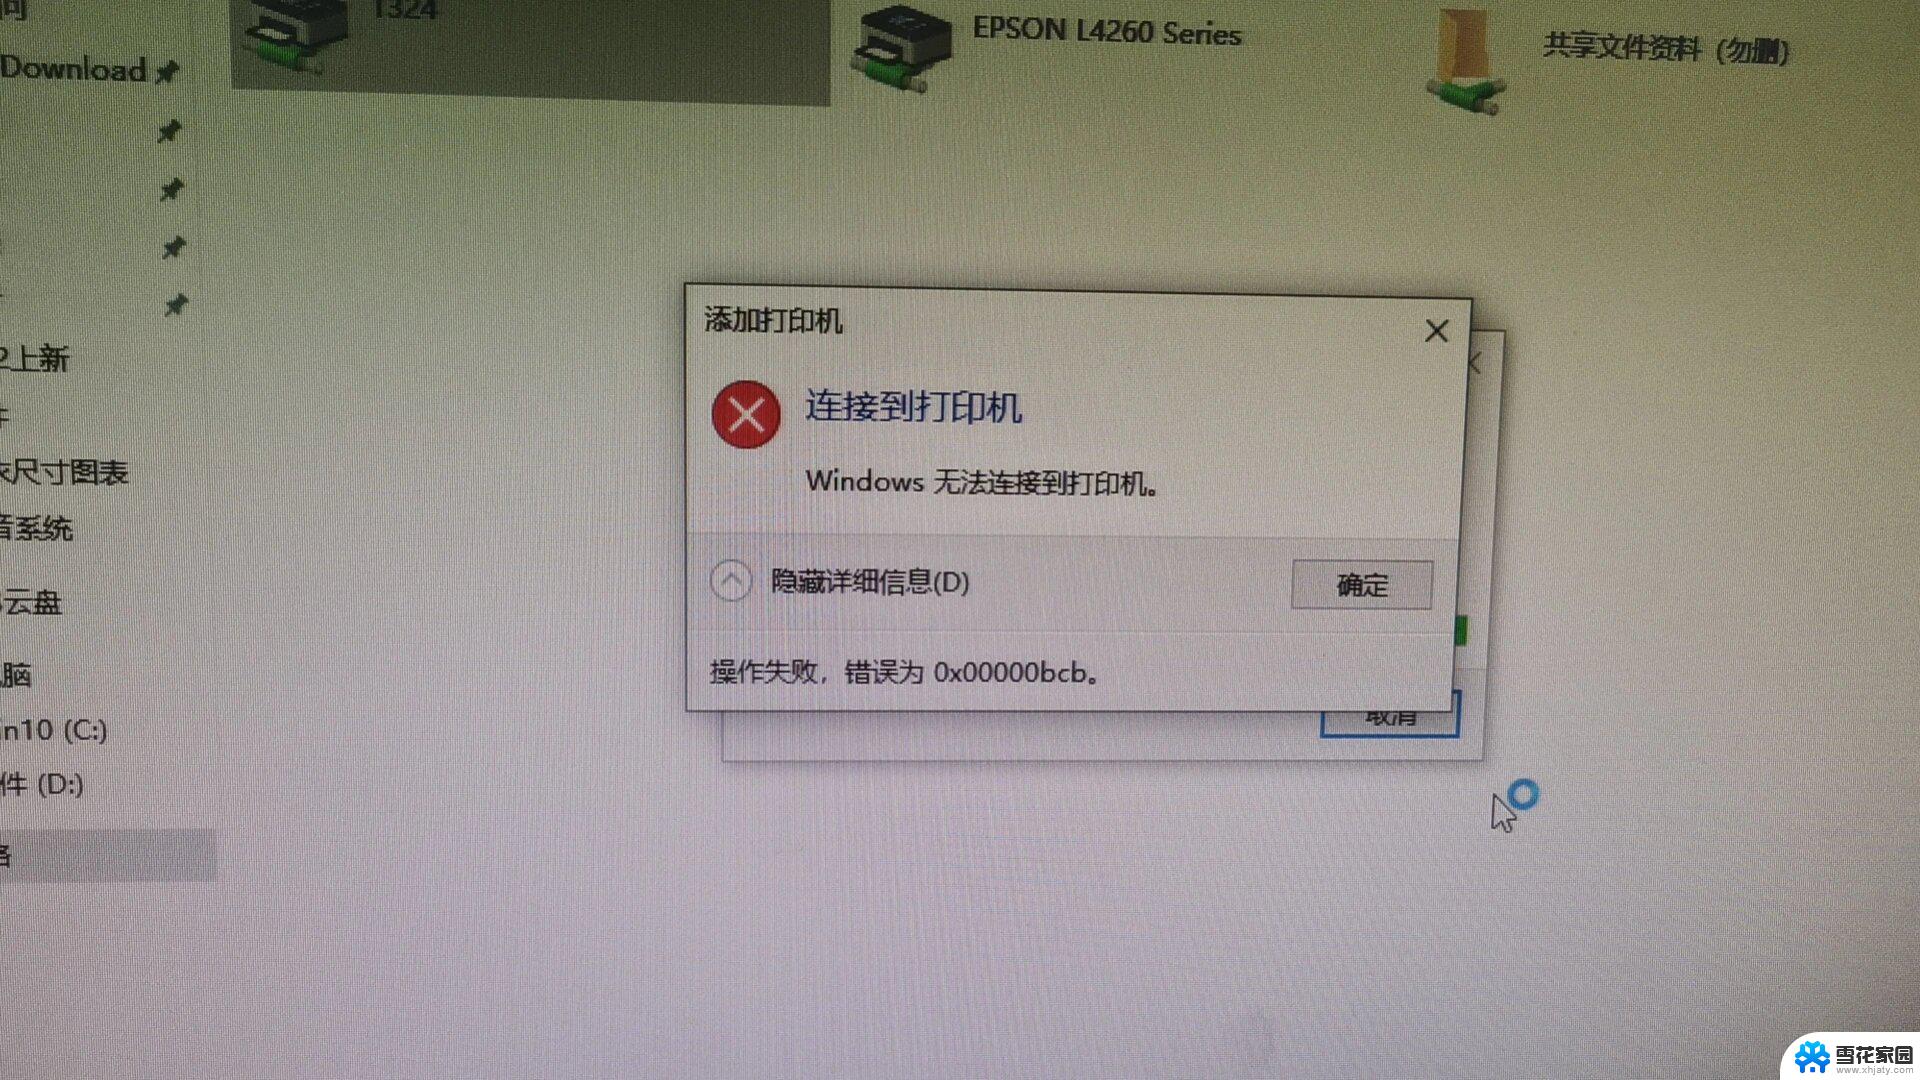The image size is (1920, 1080).
Task: Click 确定 to confirm the error
Action: point(1361,584)
